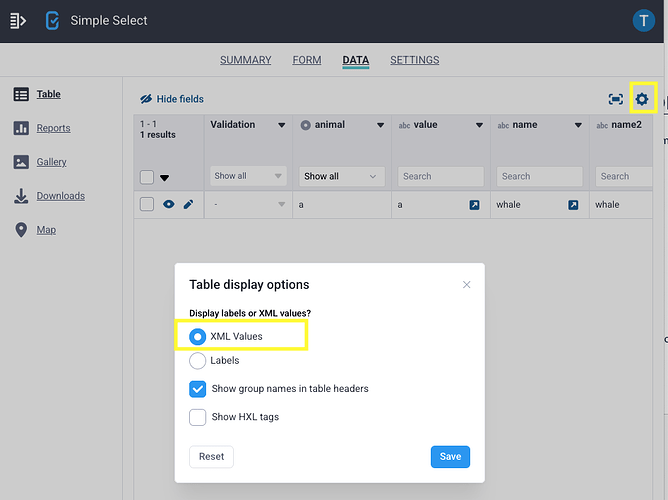Click the Gallery image icon
Image resolution: width=668 pixels, height=500 pixels.
21,162
